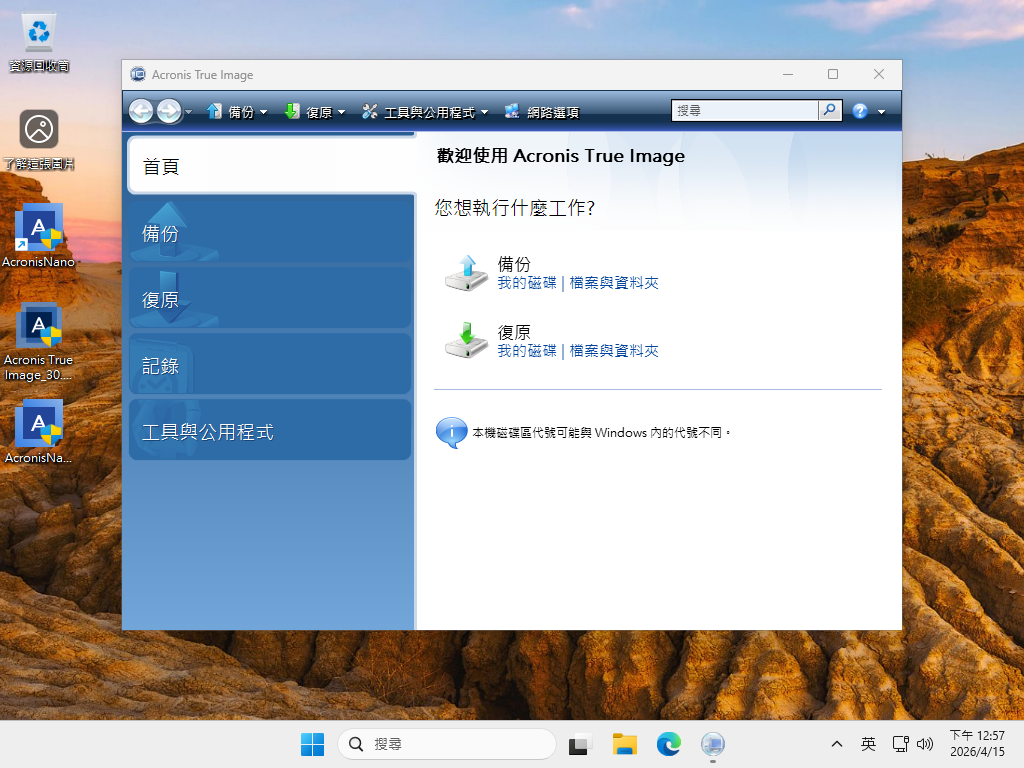Maximize the Acronis True Image window
Screen dimensions: 1024x768
[x=833, y=74]
